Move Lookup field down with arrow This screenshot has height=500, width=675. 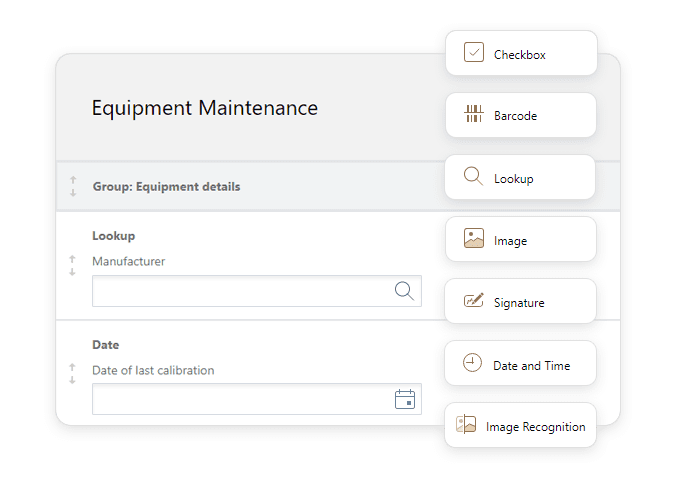[x=72, y=272]
